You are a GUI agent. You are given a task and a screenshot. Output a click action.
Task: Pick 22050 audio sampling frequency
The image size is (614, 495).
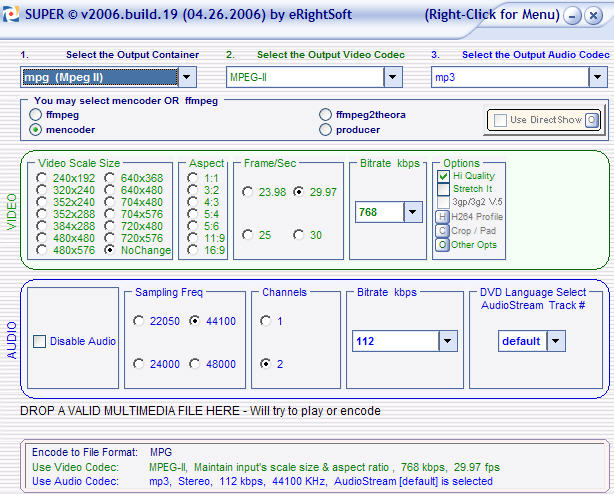[x=139, y=321]
